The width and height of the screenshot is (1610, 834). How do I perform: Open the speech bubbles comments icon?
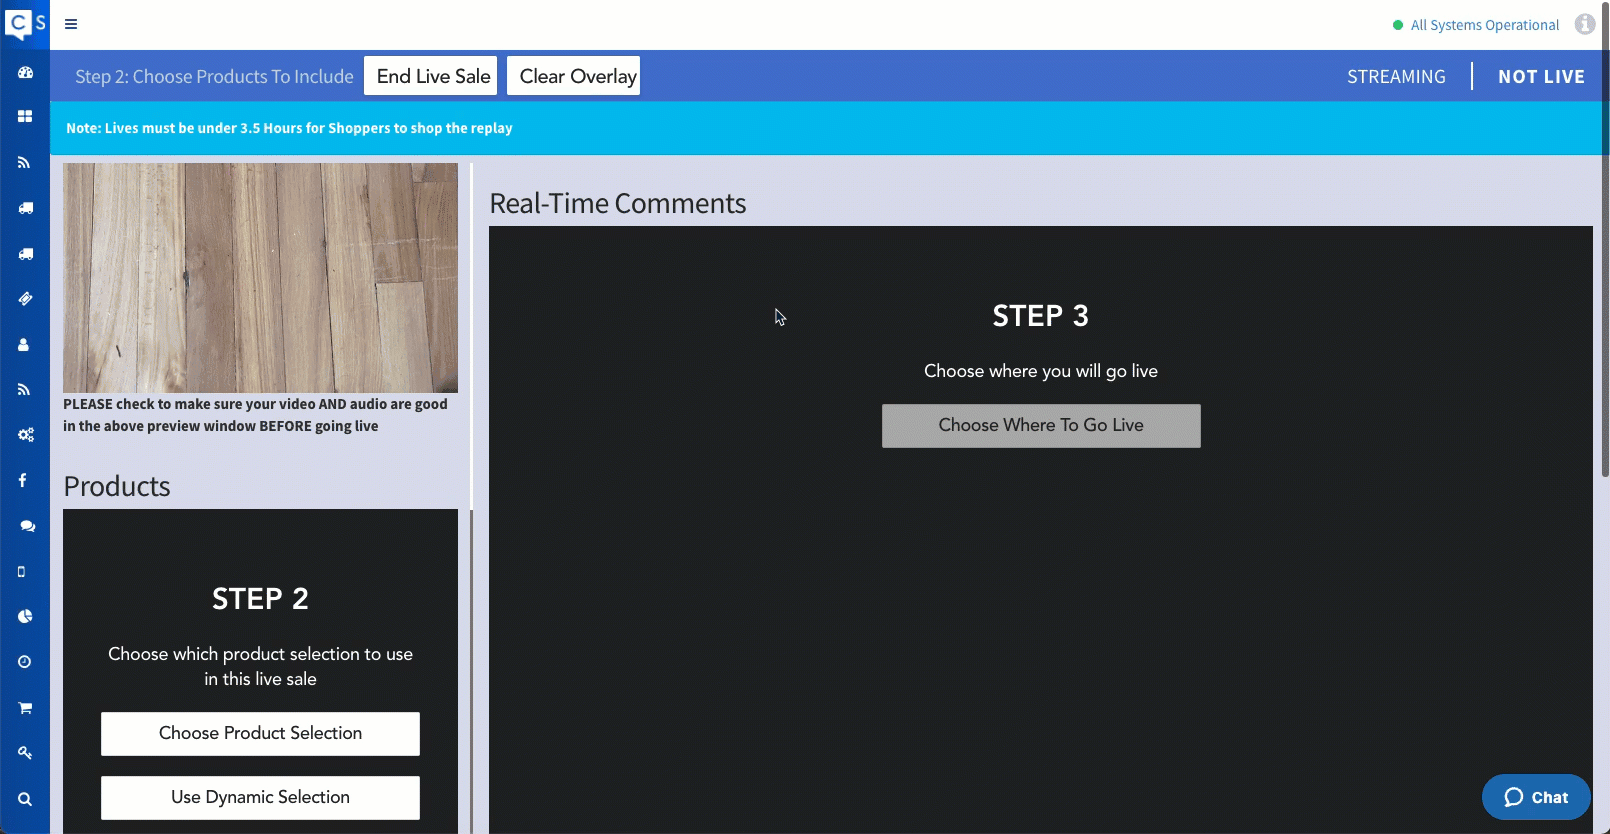tap(26, 526)
